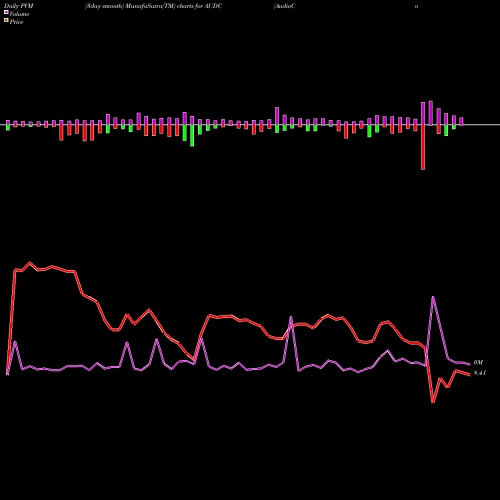Click the Price legend color swatch
Image resolution: width=500 pixels, height=500 pixels.
pos(6,21)
